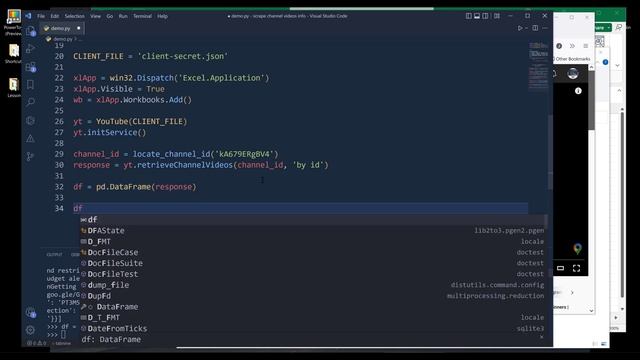Viewport: 640px width, 360px height.
Task: Click the video info (i) card icon
Action: [578, 91]
